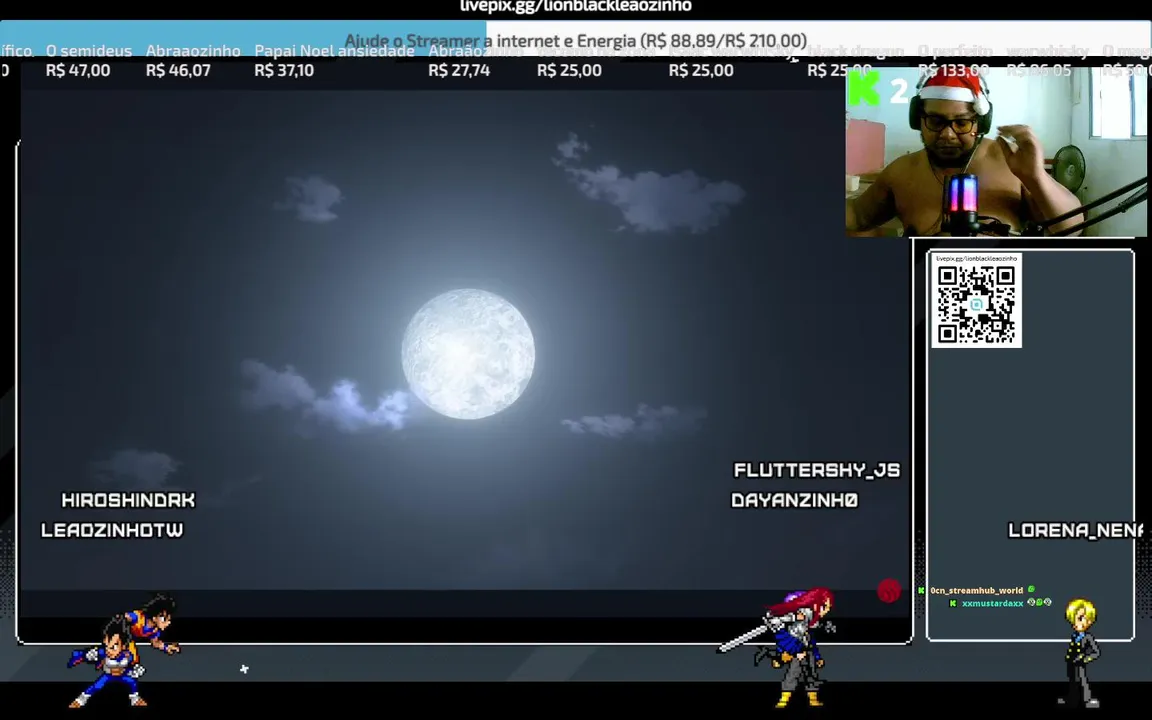Click the R$ 37,10 donation amount

coord(284,71)
